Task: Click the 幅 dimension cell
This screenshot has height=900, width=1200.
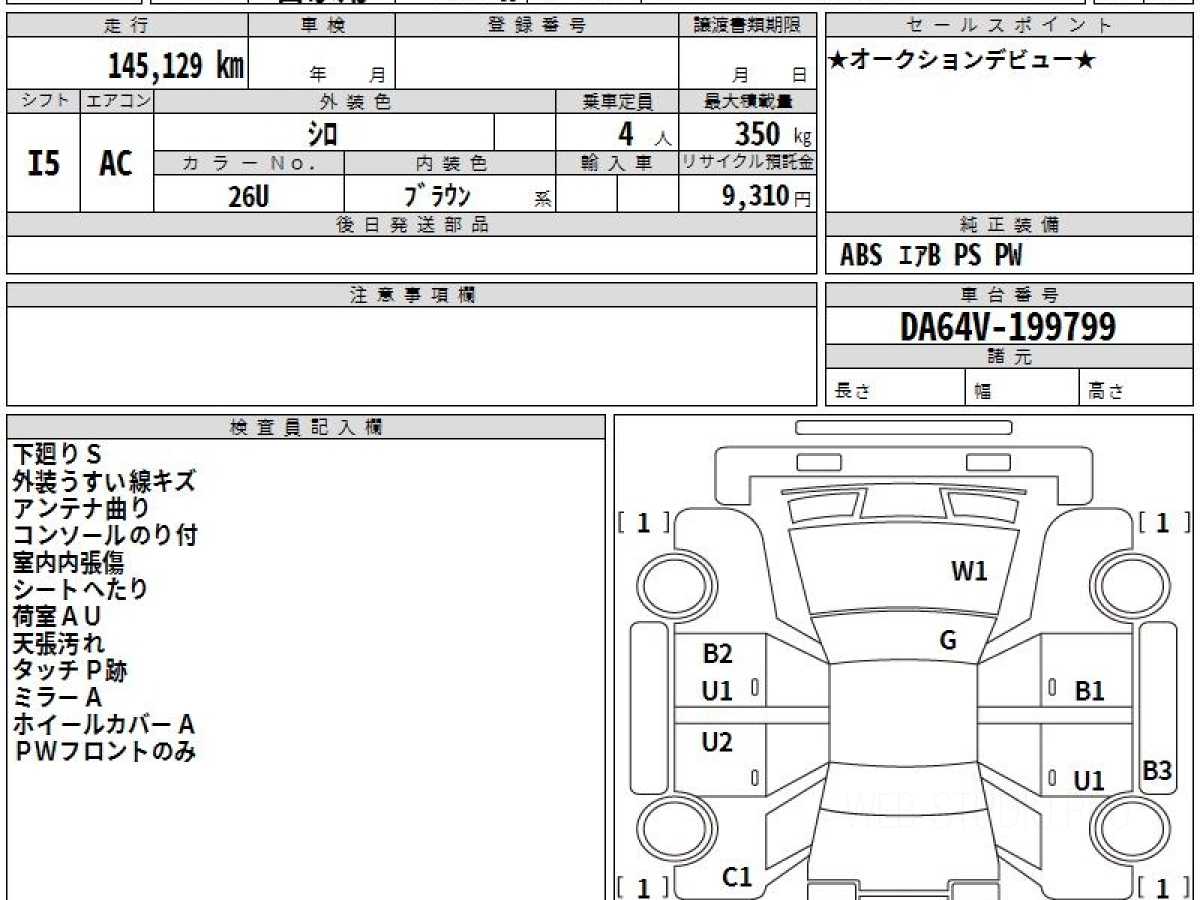Action: (x=1022, y=388)
